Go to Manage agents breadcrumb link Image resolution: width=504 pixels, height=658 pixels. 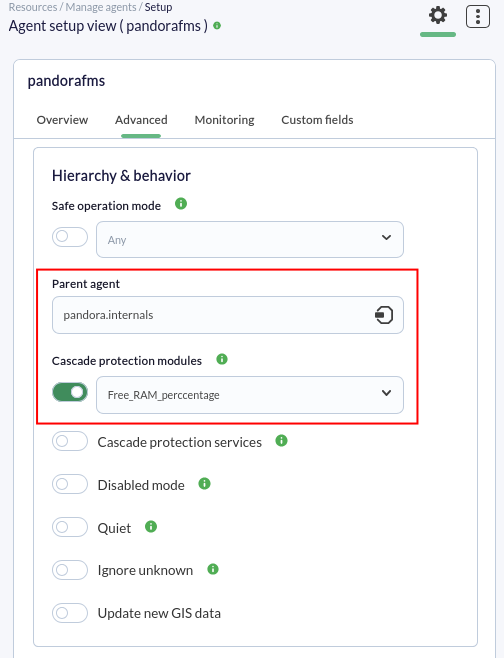[x=101, y=7]
